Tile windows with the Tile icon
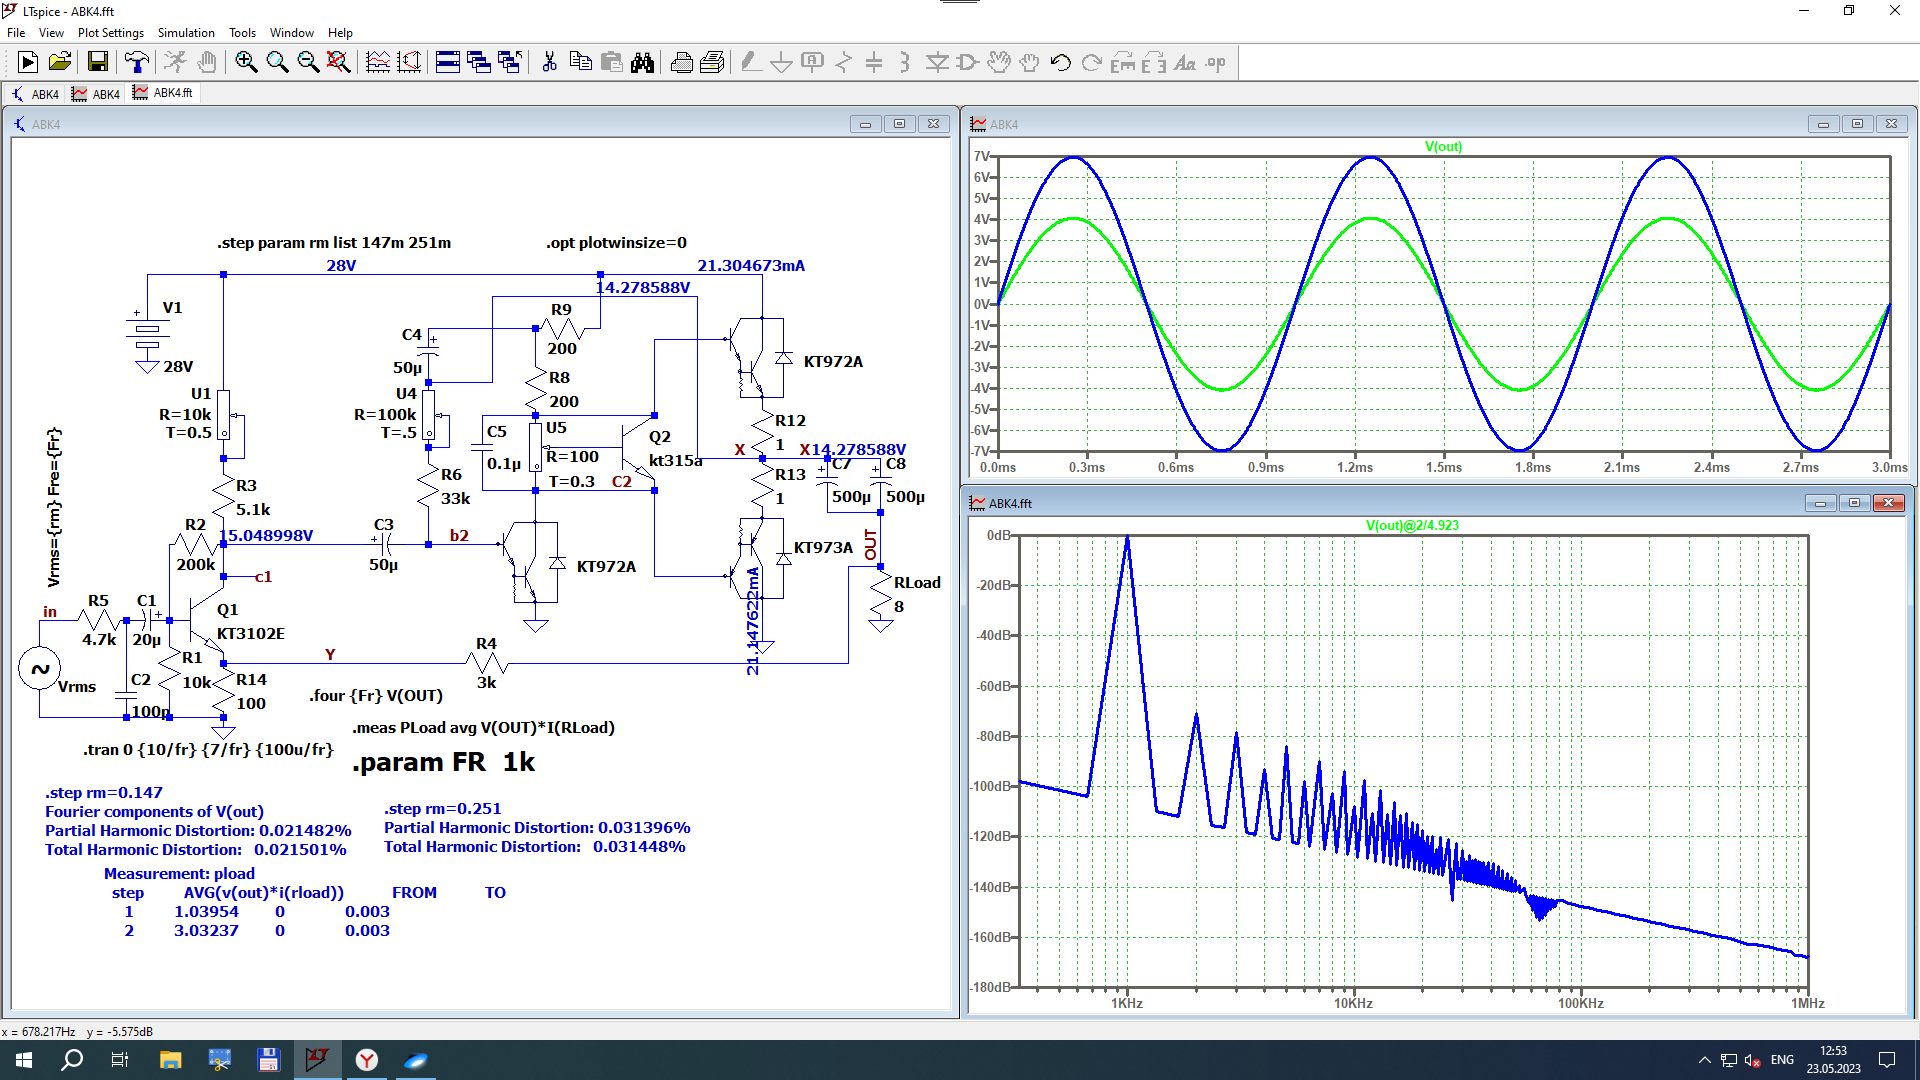Image resolution: width=1920 pixels, height=1080 pixels. click(448, 63)
